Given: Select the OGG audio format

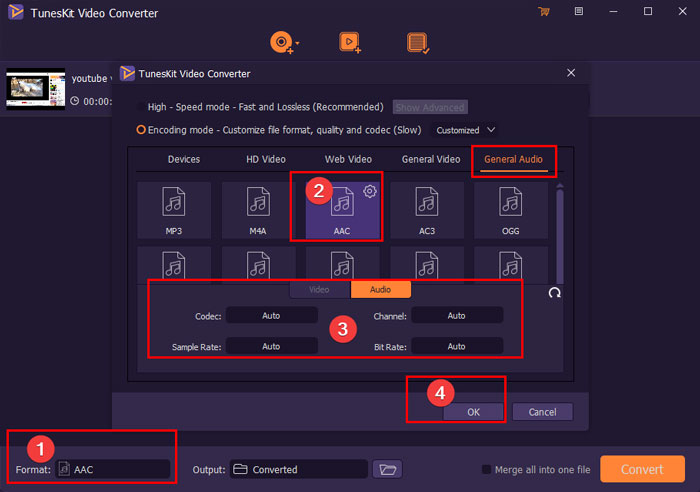Looking at the screenshot, I should coord(511,210).
